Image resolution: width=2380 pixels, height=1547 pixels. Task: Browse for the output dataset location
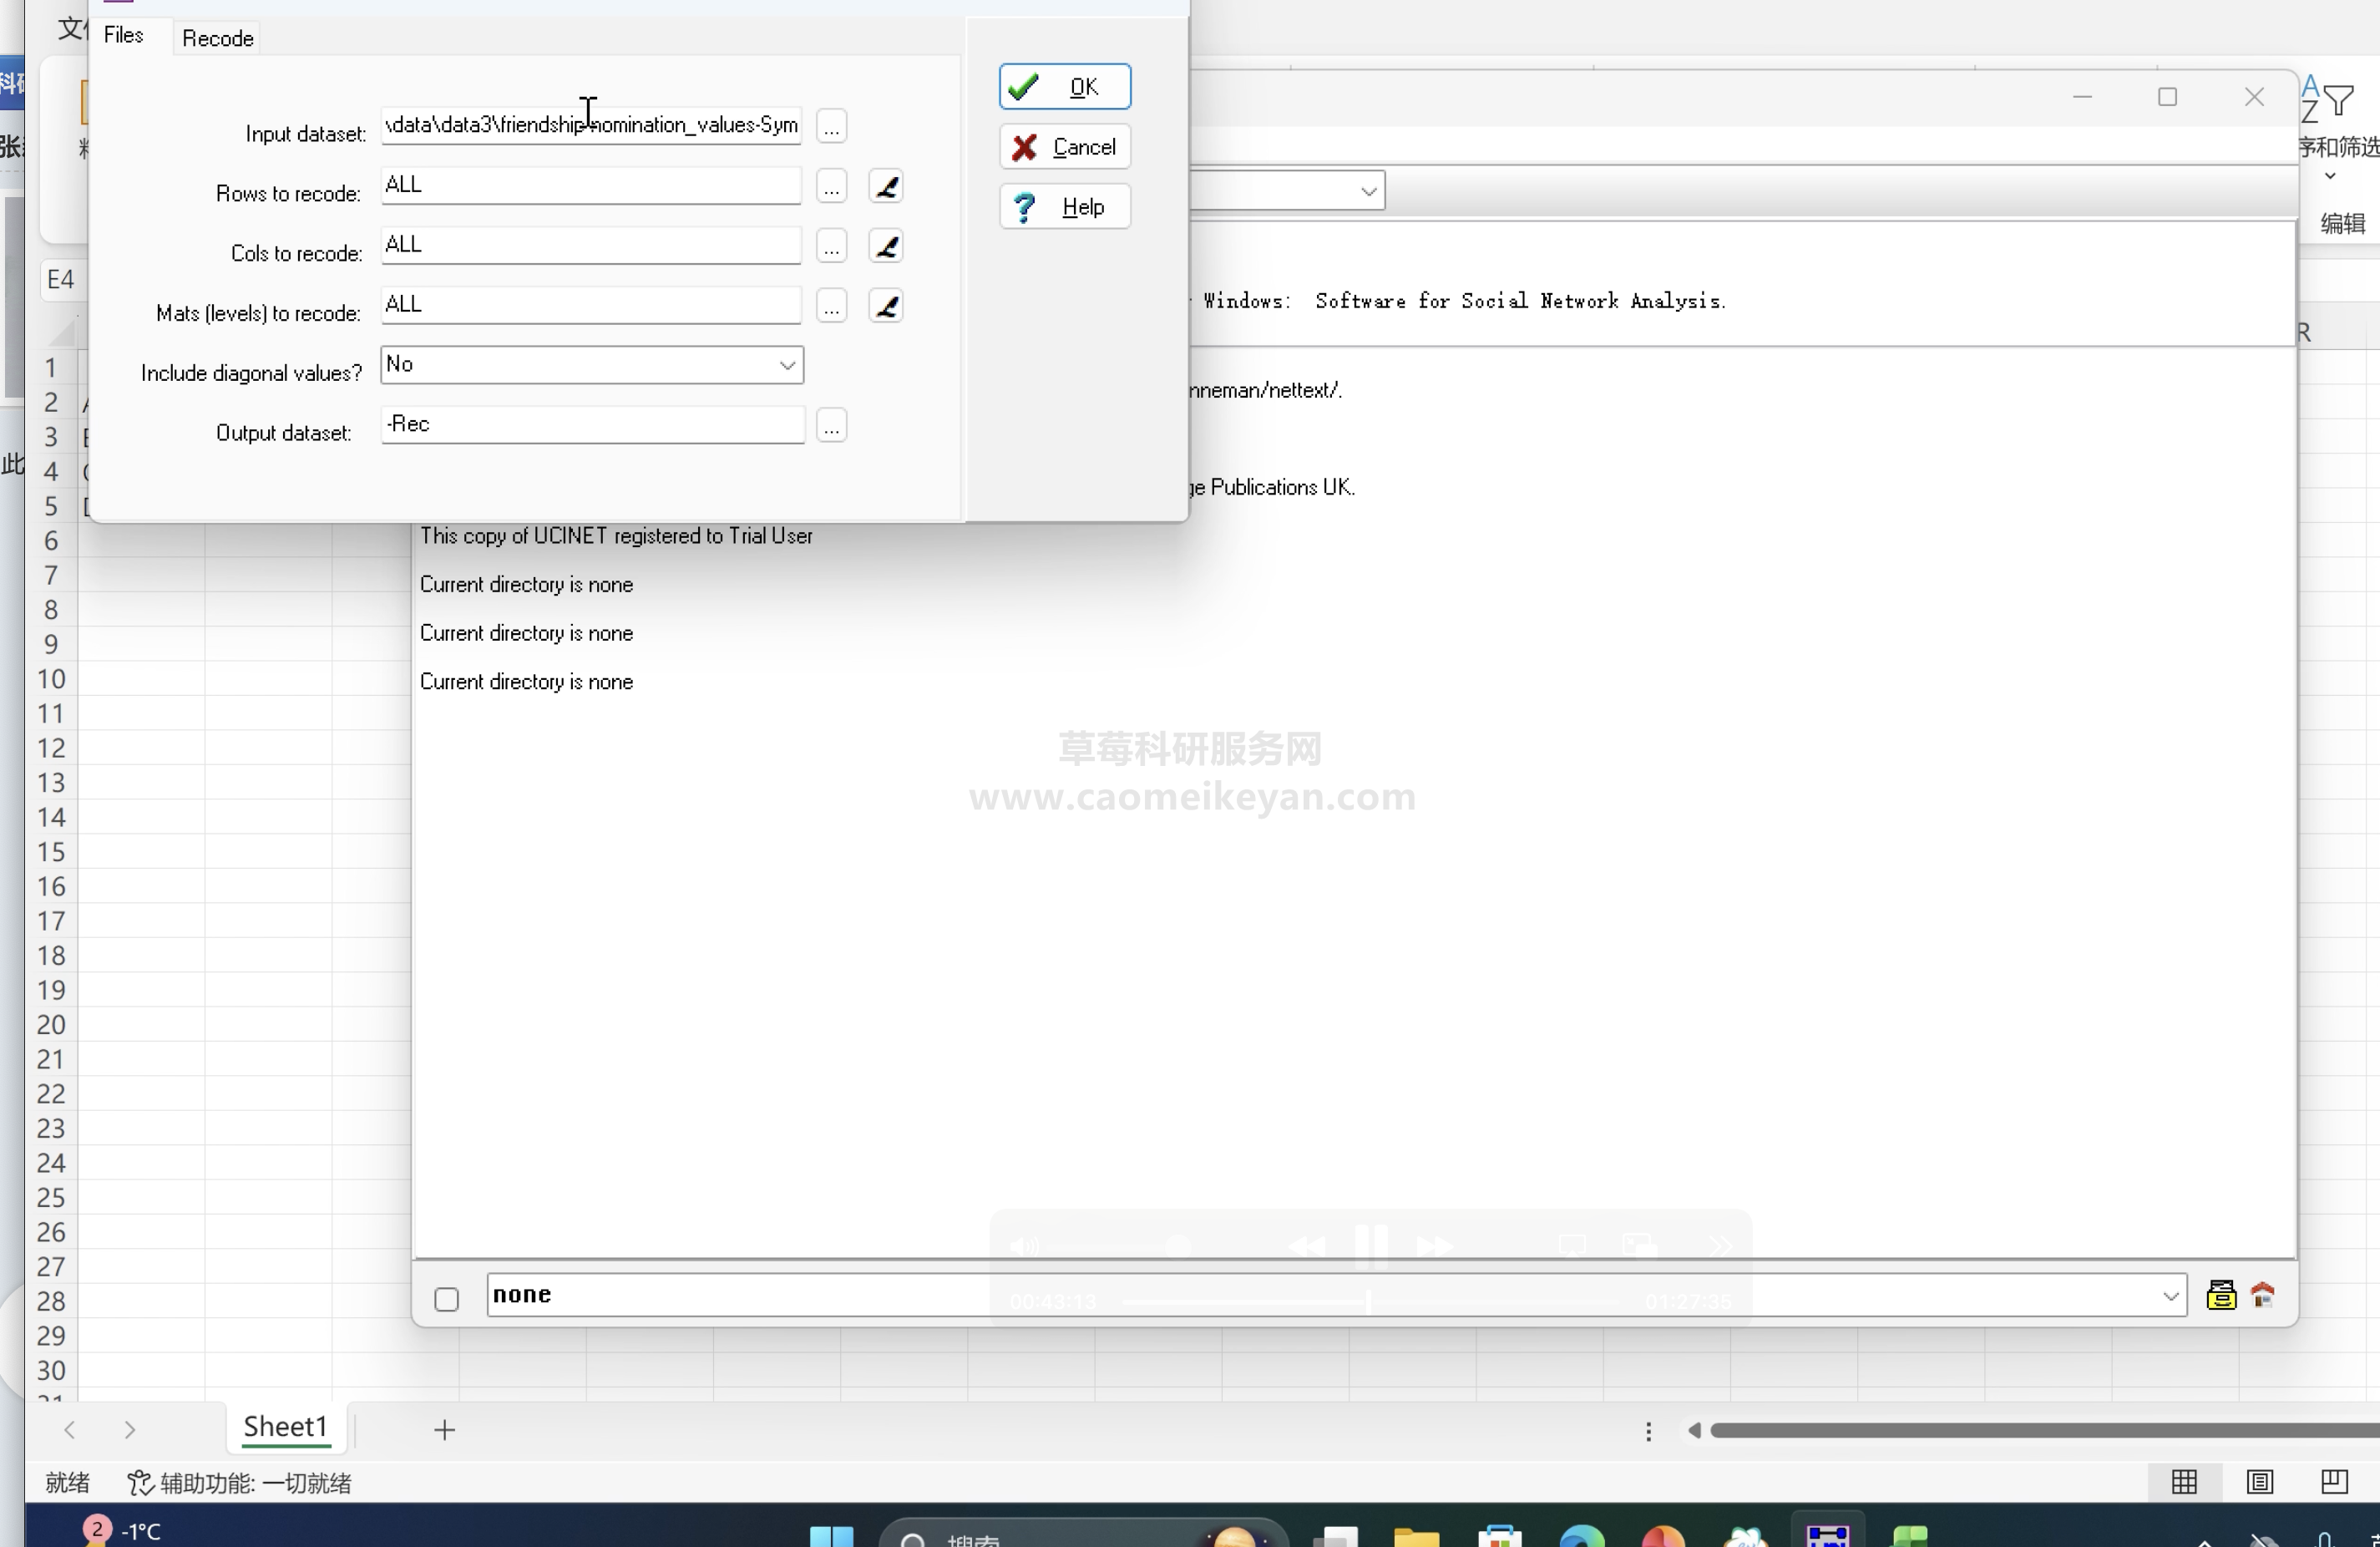click(831, 426)
